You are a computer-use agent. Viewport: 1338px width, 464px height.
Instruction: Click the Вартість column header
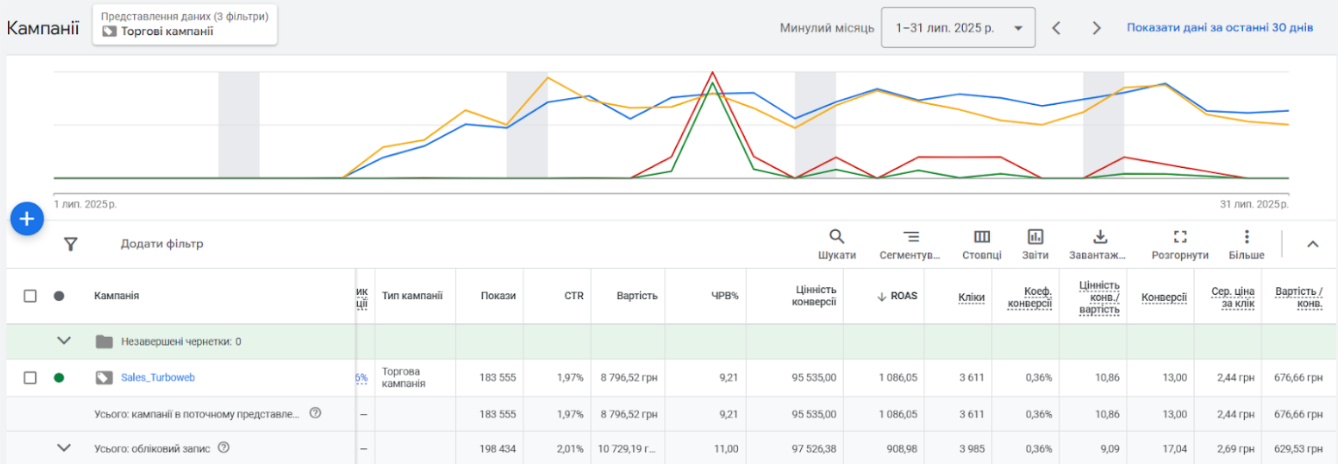tap(637, 296)
